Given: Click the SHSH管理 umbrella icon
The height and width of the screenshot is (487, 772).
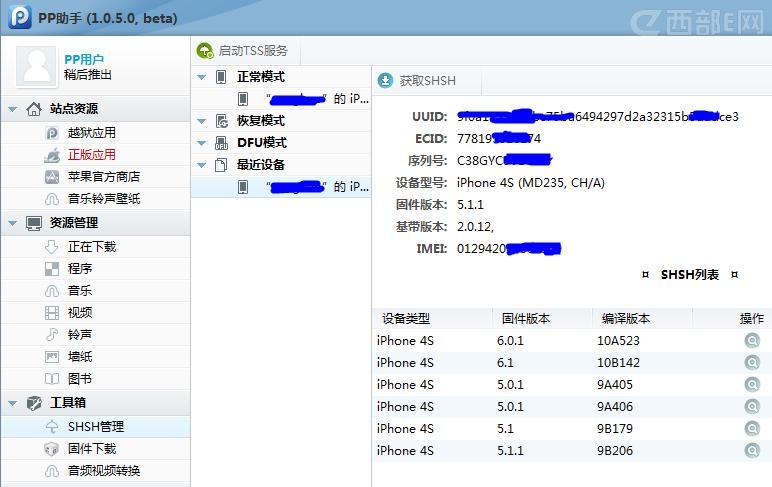Looking at the screenshot, I should 52,426.
